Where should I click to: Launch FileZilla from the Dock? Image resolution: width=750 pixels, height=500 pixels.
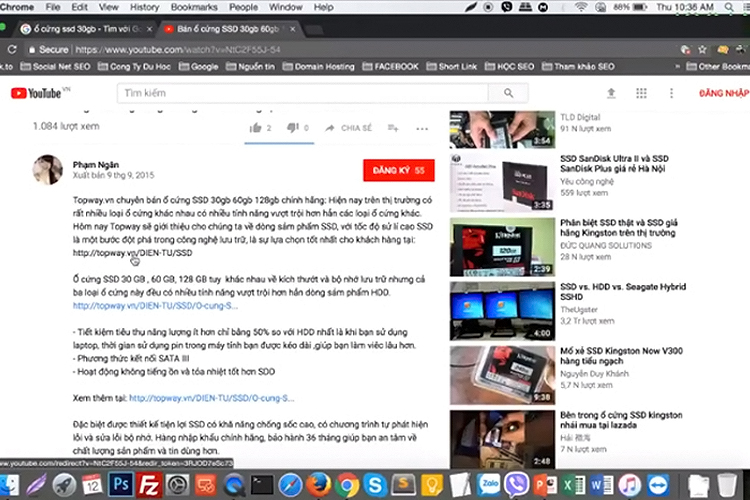click(x=149, y=485)
